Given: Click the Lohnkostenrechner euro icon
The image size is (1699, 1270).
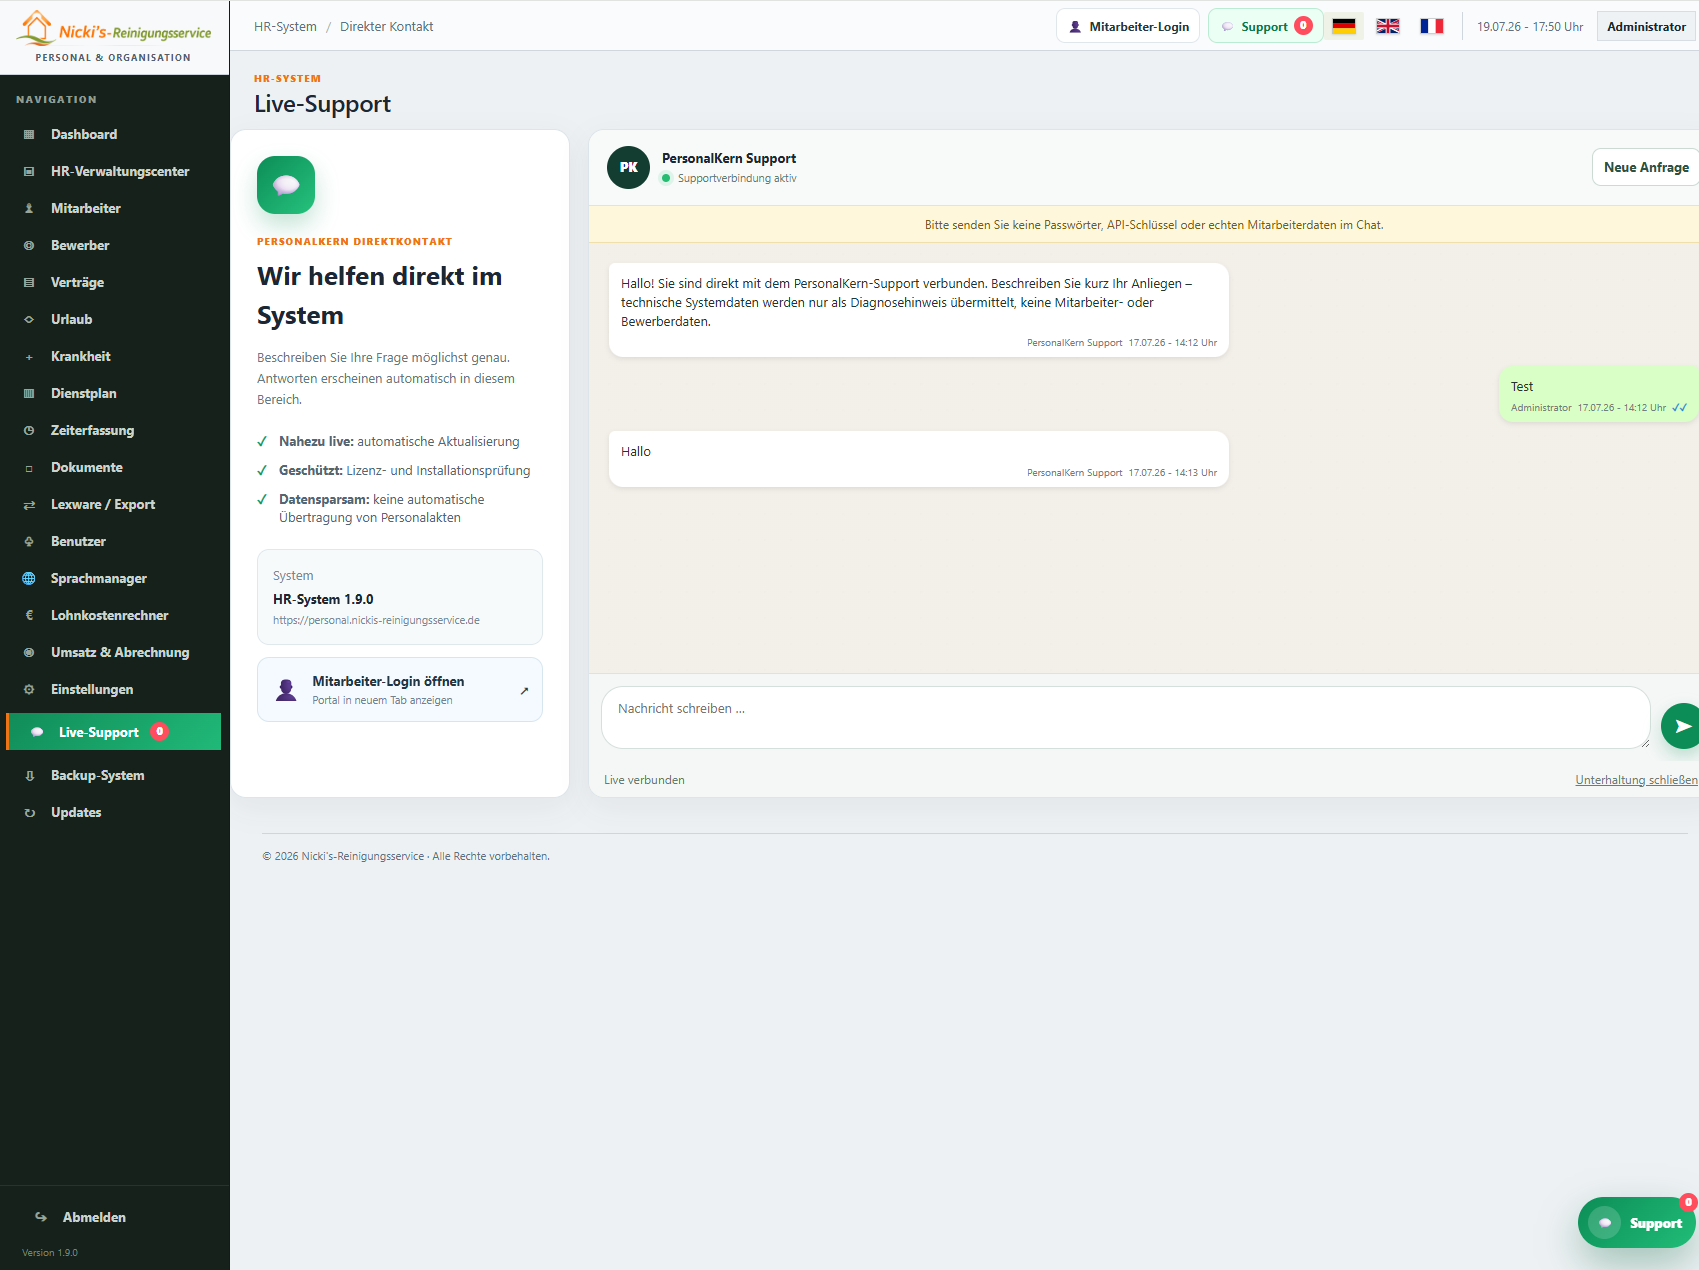Looking at the screenshot, I should pyautogui.click(x=29, y=615).
